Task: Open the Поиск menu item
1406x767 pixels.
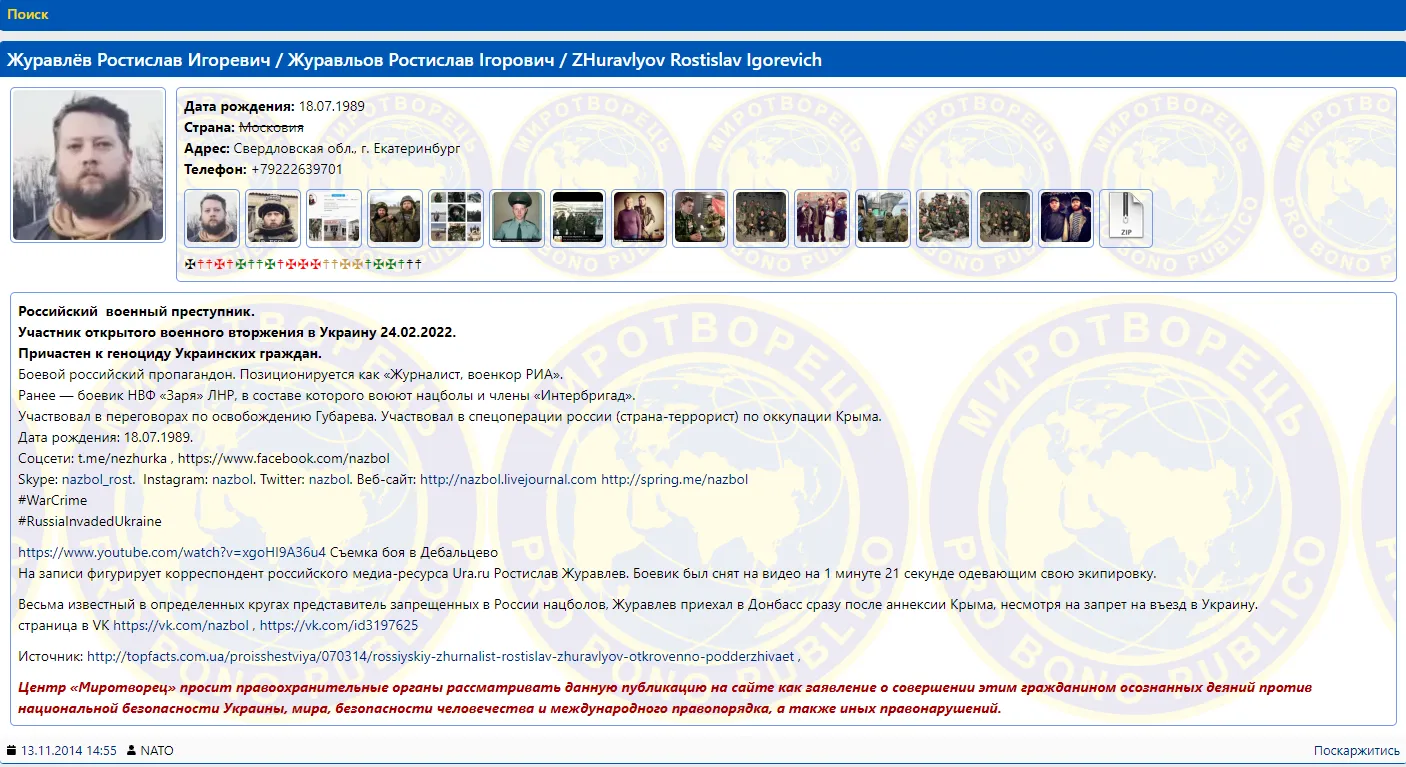Action: 28,14
